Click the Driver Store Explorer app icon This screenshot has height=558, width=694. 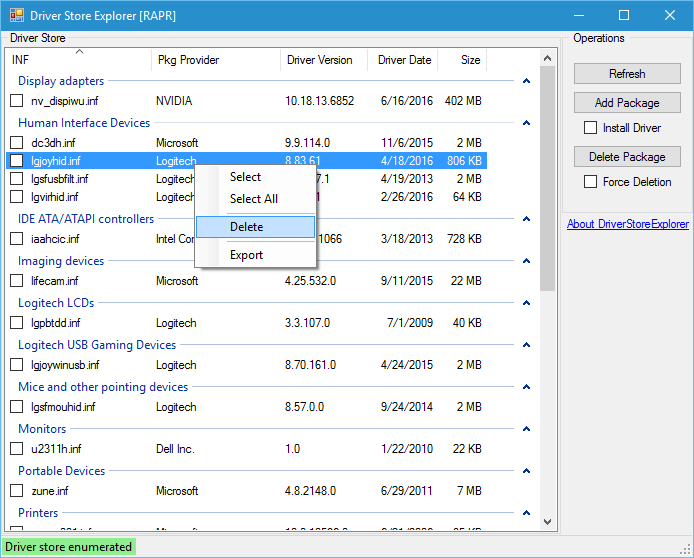[15, 15]
